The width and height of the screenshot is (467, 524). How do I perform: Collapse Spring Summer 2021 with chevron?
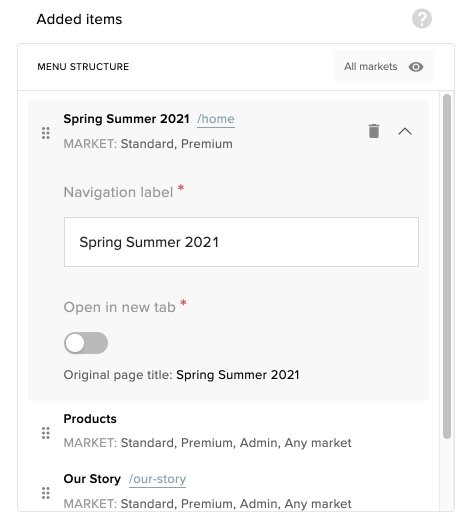pos(405,131)
